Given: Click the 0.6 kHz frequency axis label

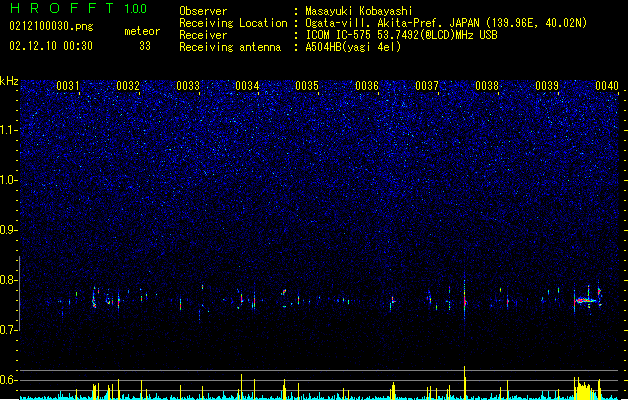Looking at the screenshot, I should (x=9, y=380).
